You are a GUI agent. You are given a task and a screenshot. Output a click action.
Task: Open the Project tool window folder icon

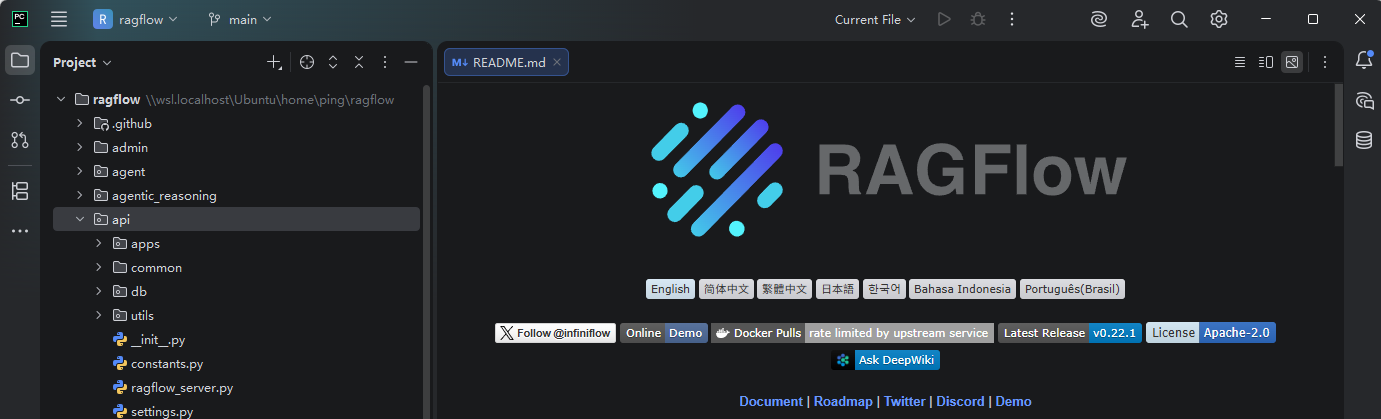click(20, 60)
